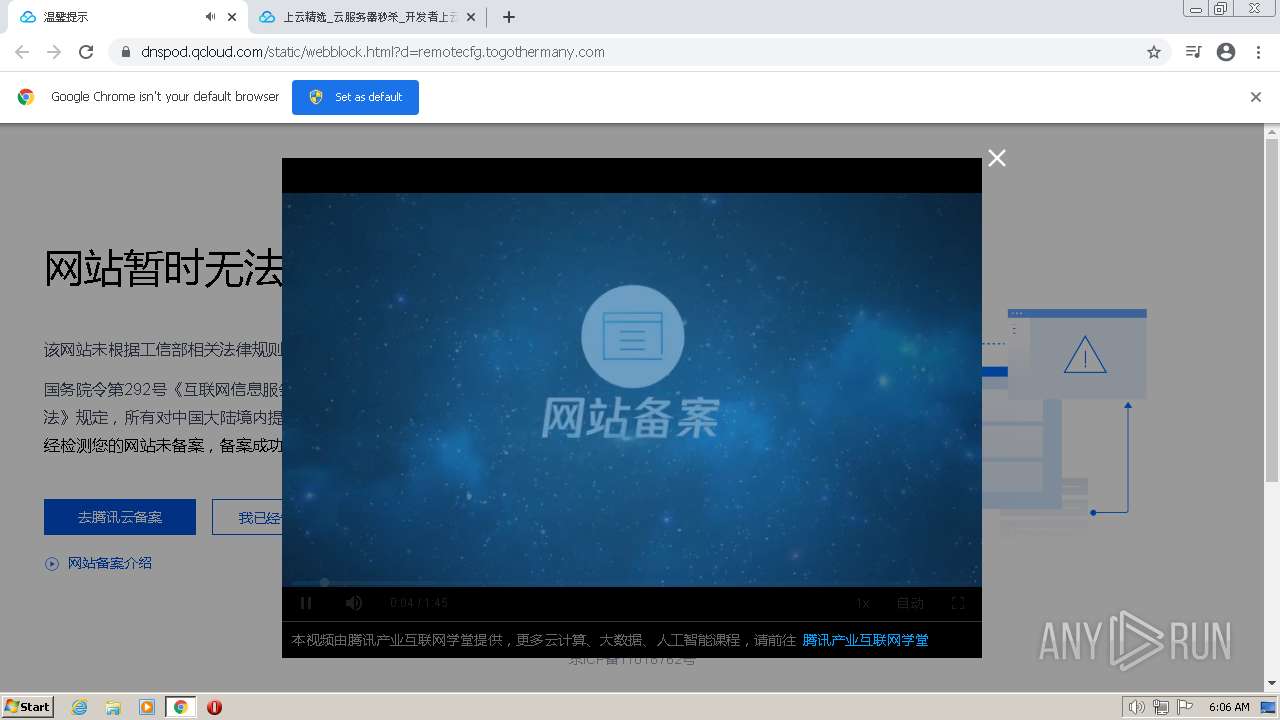Launch Internet Explorer from the taskbar

click(79, 707)
